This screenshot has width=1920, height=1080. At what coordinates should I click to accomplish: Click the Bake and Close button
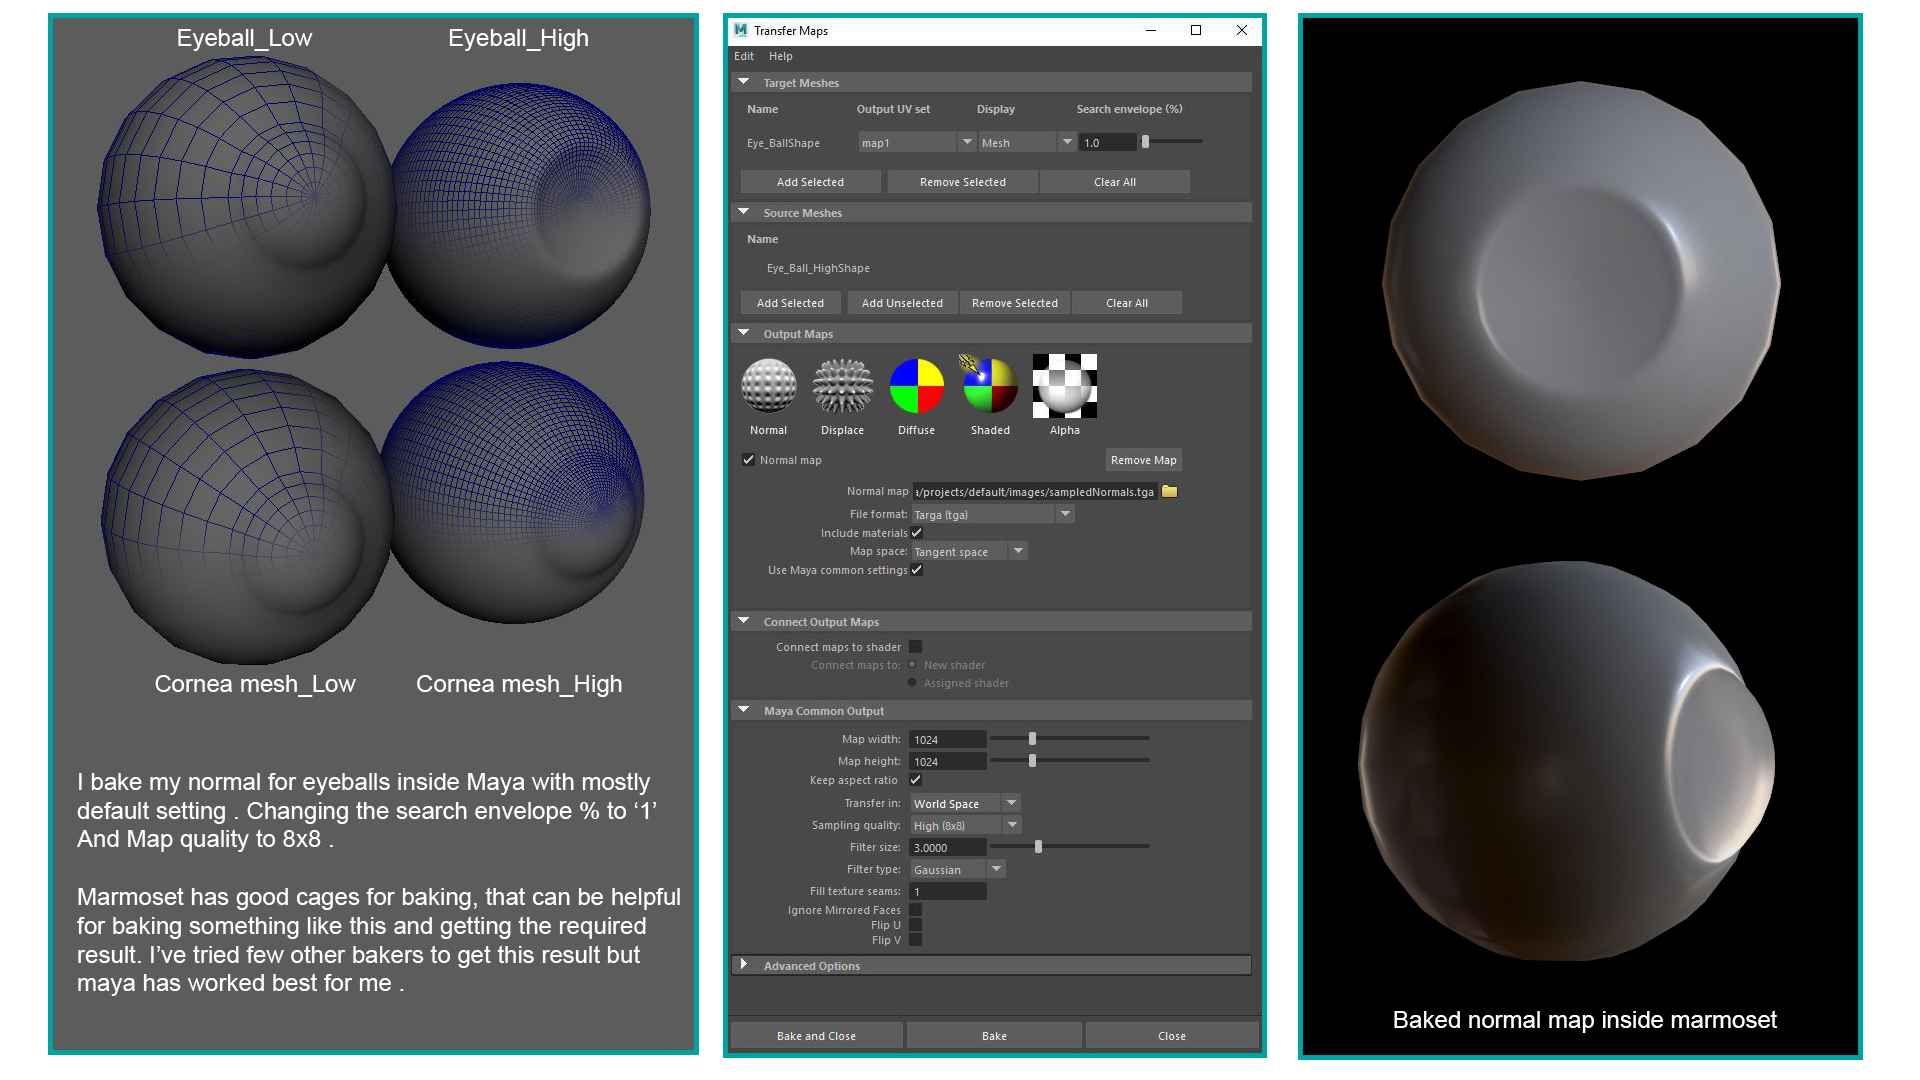coord(816,1035)
